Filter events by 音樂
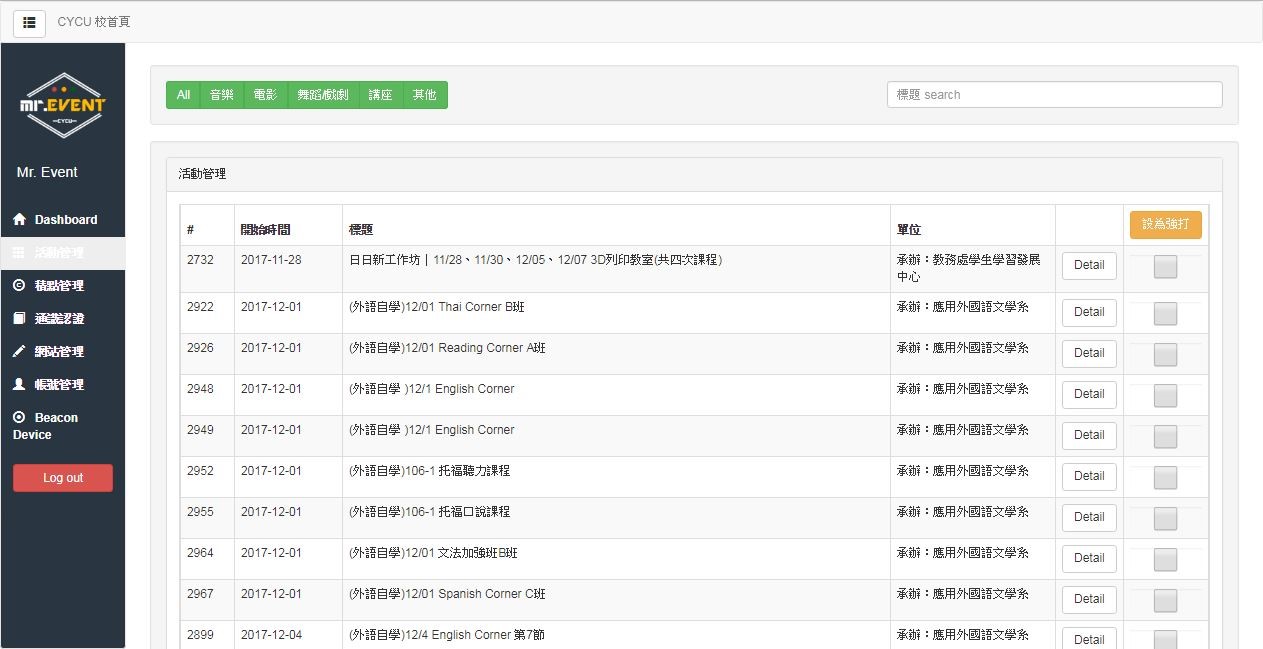 click(x=222, y=95)
